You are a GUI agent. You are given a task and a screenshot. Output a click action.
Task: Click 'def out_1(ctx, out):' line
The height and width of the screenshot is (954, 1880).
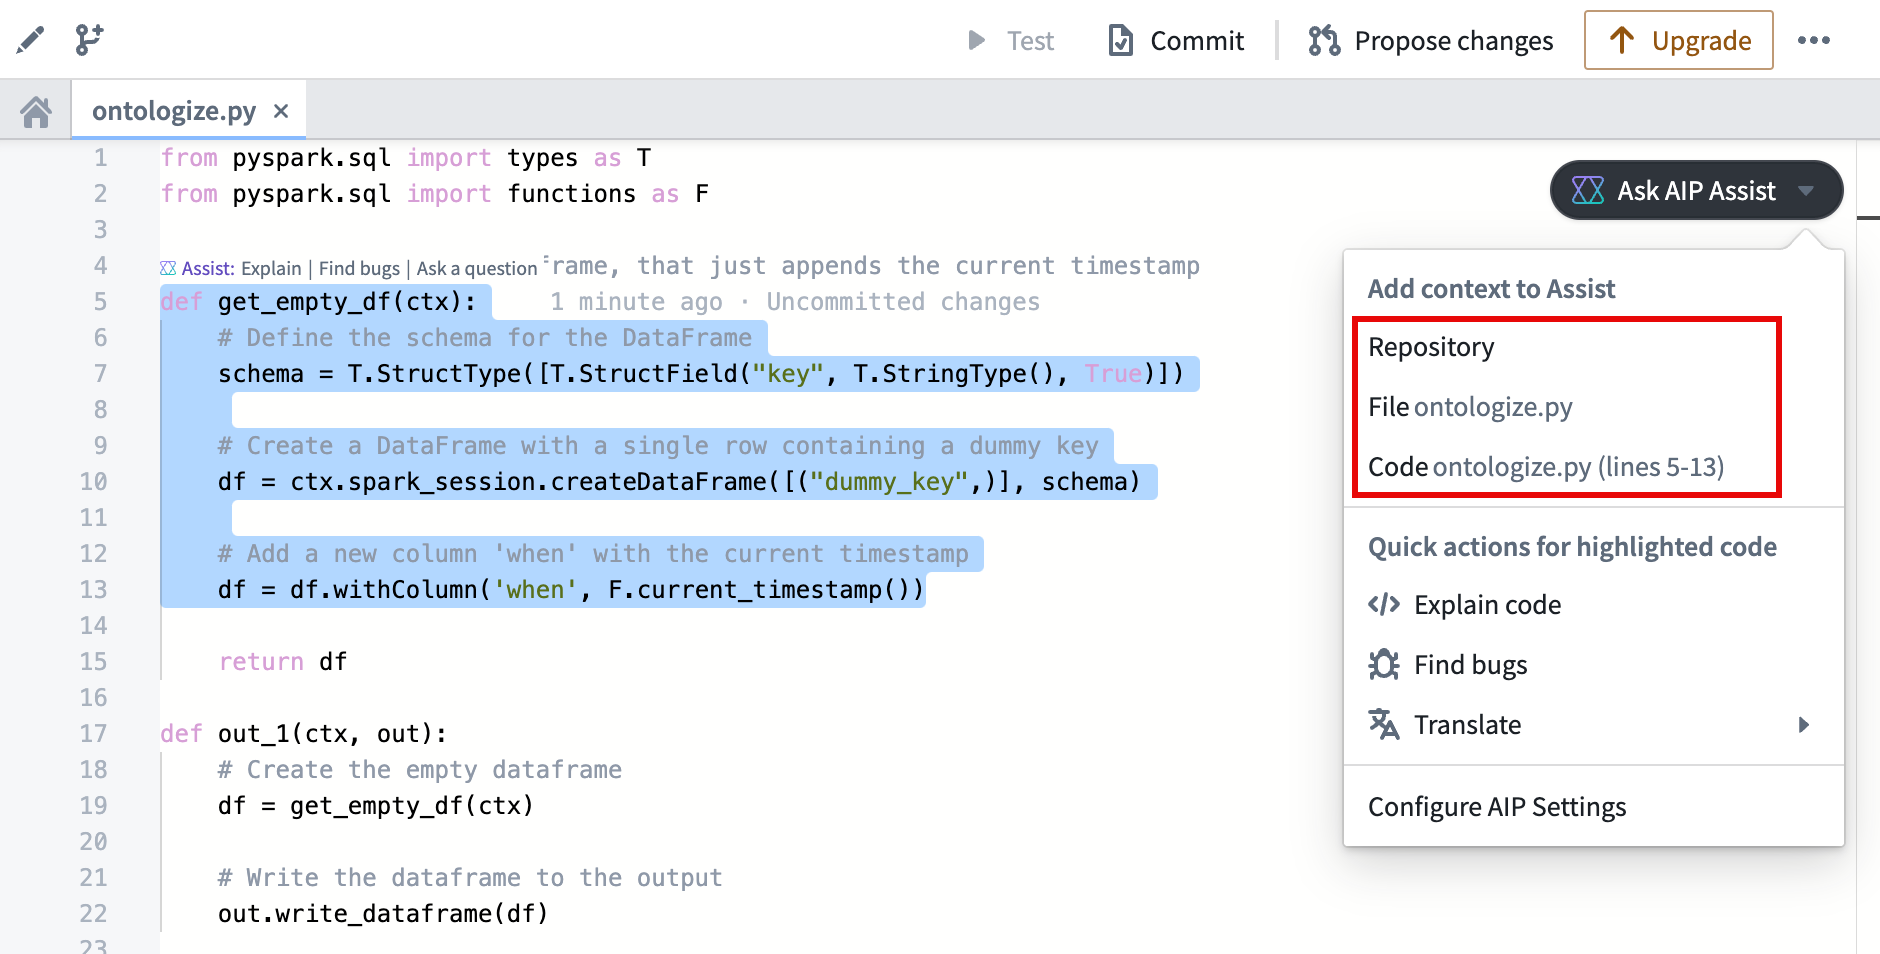[304, 734]
